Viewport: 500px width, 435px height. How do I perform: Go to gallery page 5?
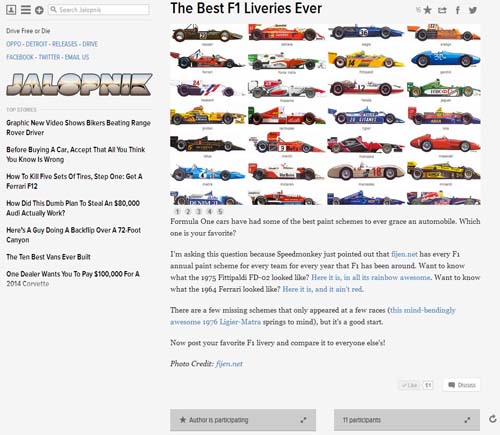click(x=220, y=211)
